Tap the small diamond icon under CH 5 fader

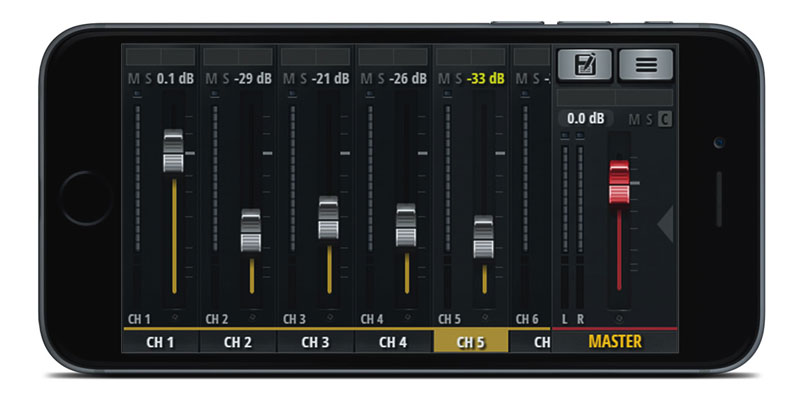tap(485, 317)
